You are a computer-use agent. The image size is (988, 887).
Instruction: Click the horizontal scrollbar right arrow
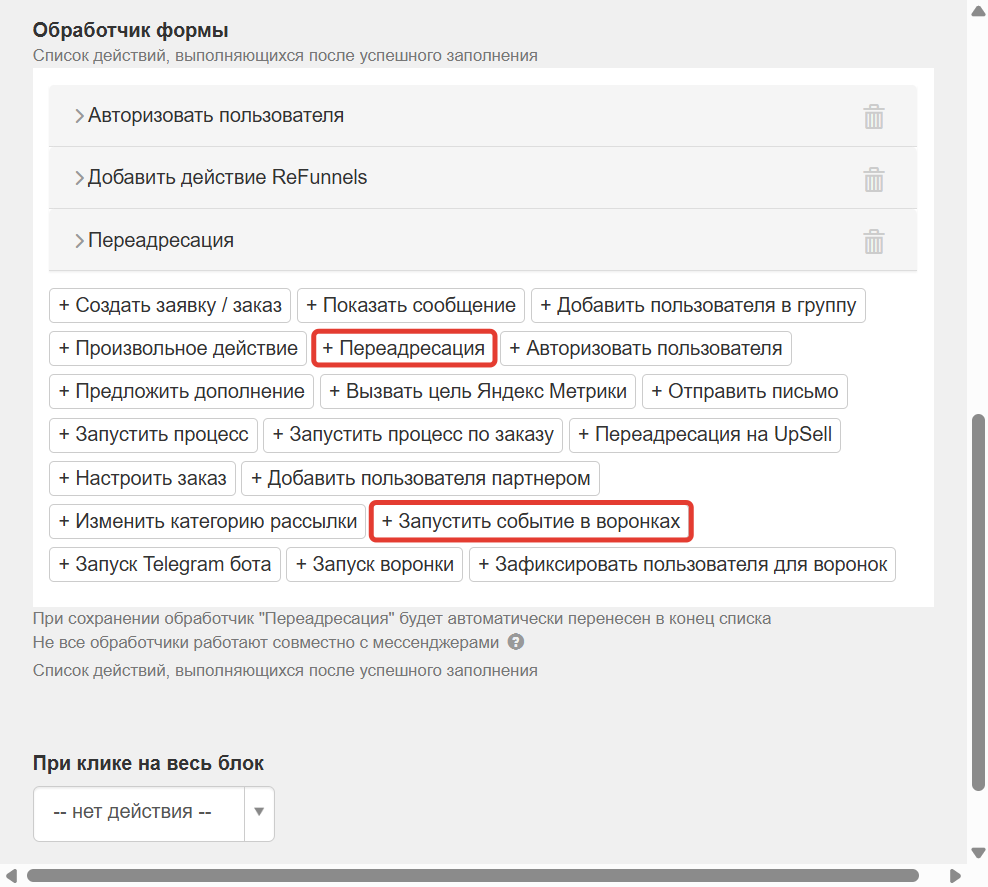click(957, 875)
